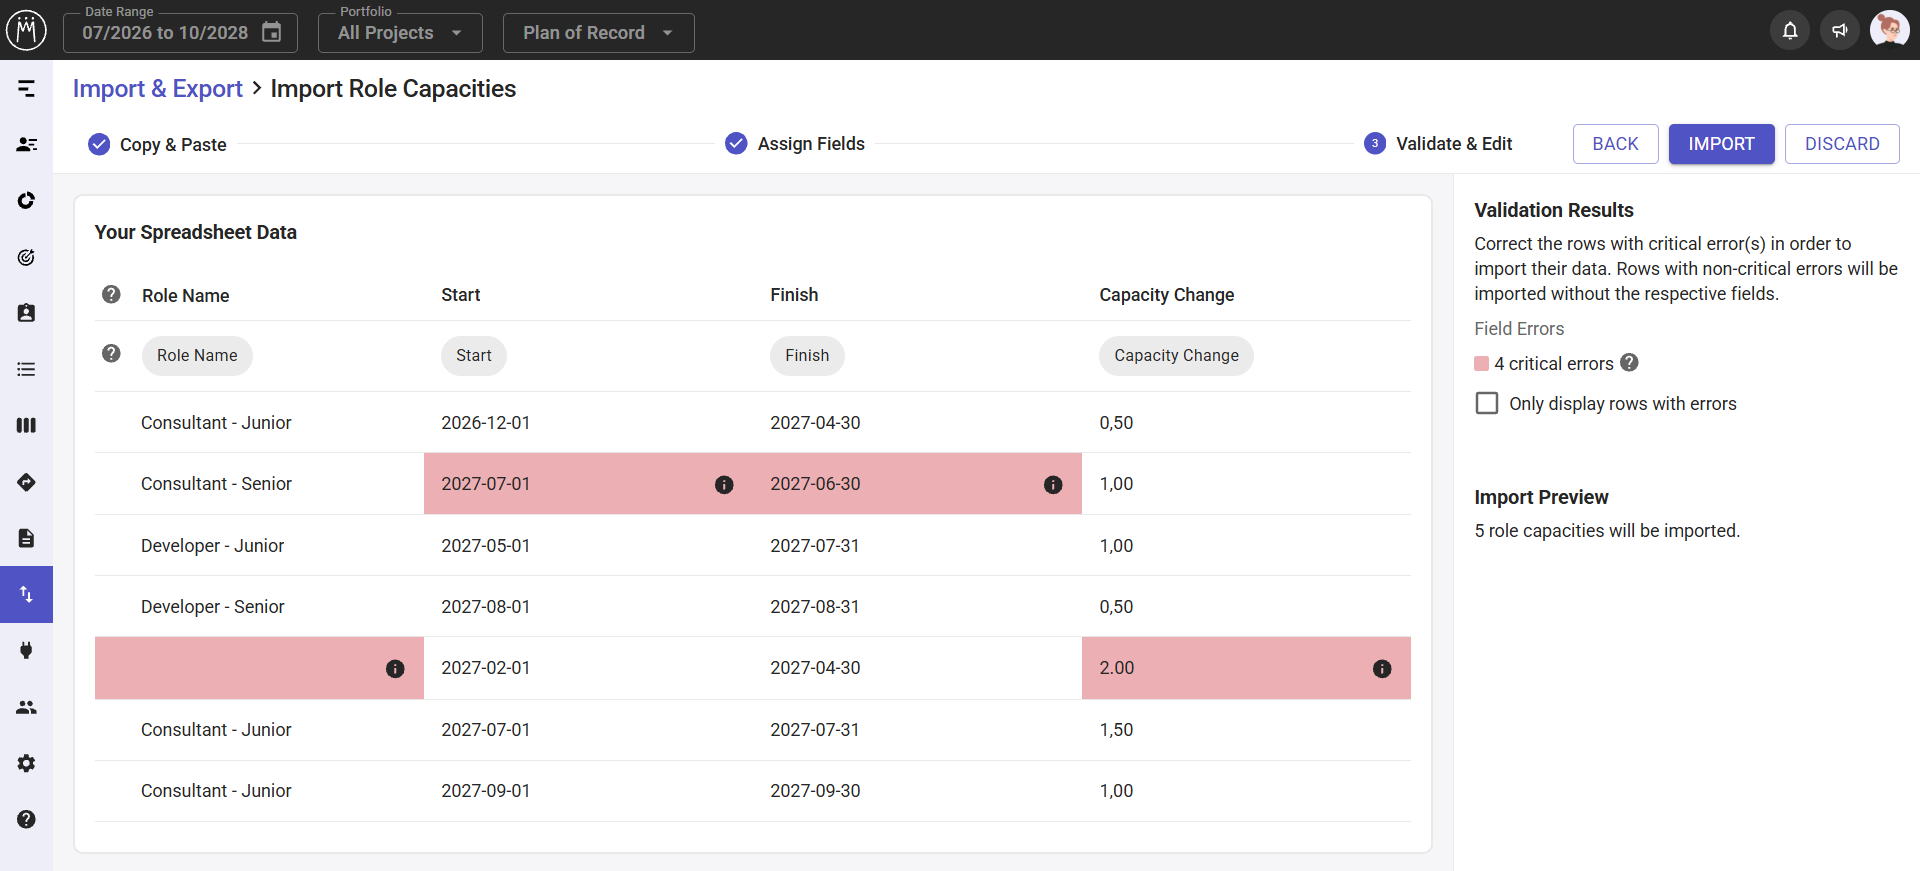Open the help question mark in sidebar
The height and width of the screenshot is (871, 1920).
pos(27,819)
